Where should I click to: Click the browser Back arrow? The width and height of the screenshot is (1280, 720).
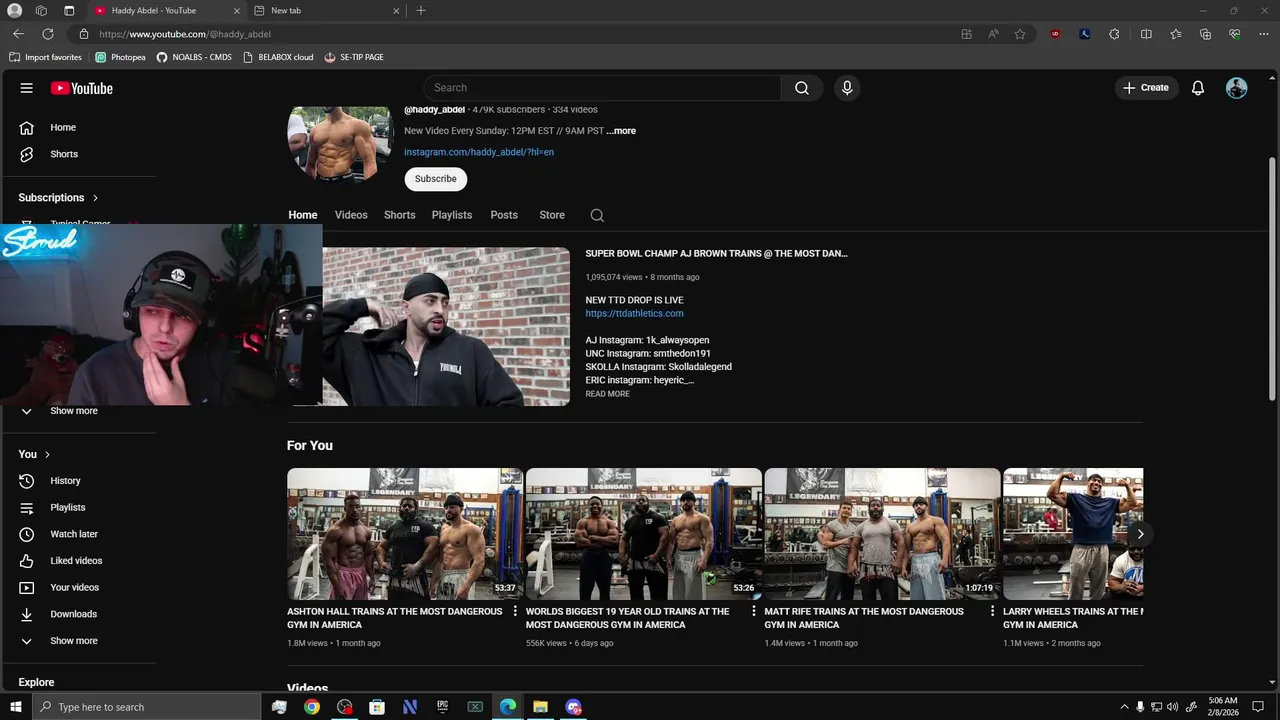[x=18, y=34]
